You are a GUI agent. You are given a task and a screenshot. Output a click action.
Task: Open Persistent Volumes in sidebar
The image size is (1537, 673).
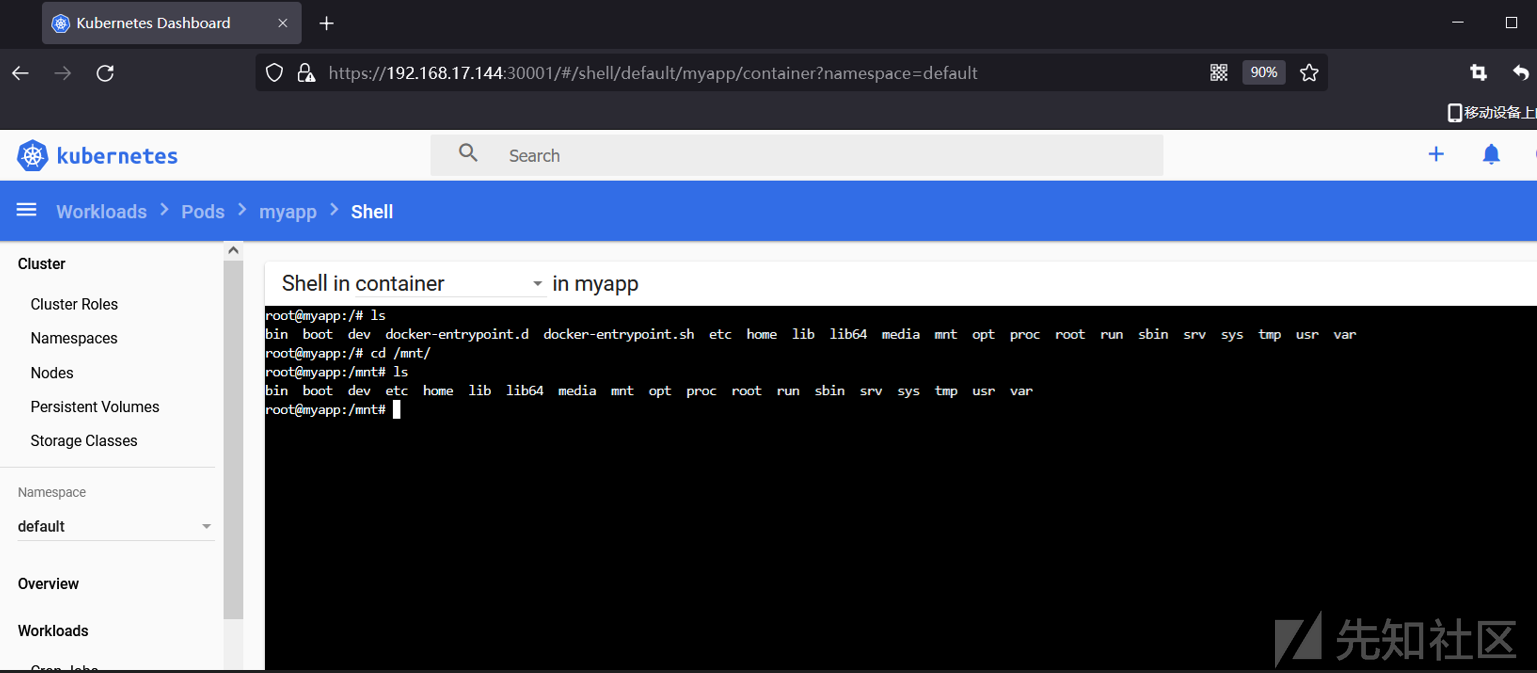[x=95, y=407]
